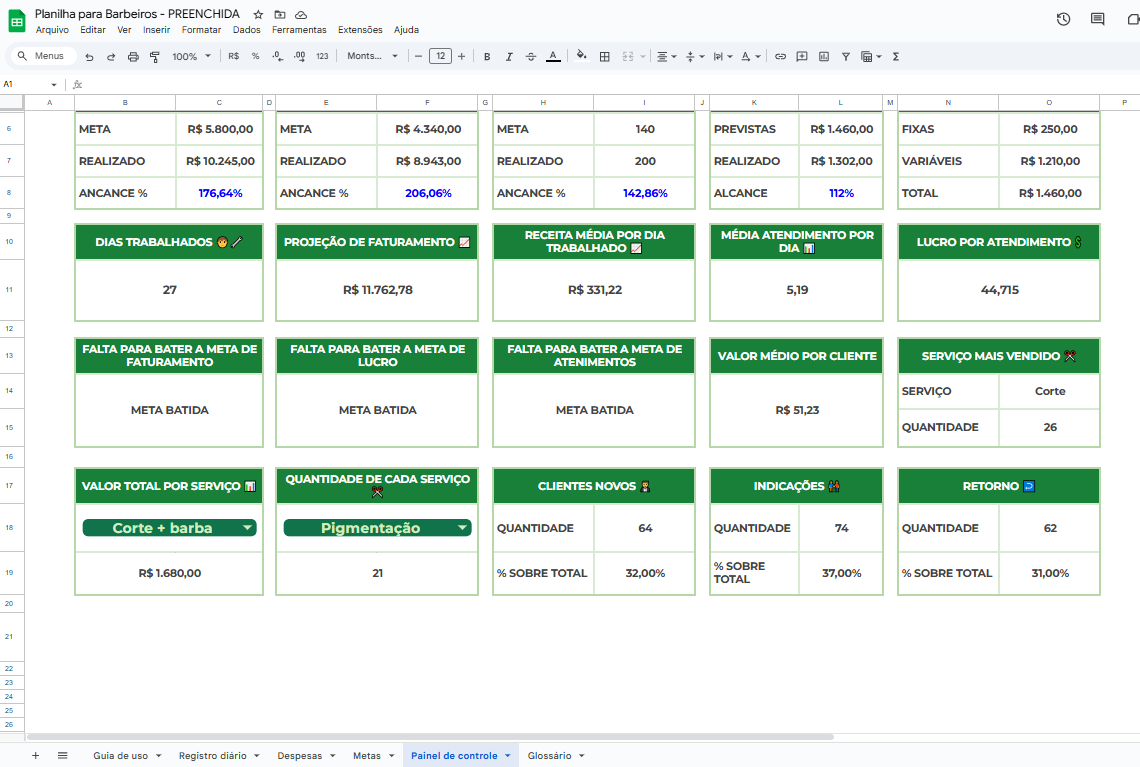Image resolution: width=1140 pixels, height=767 pixels.
Task: Open the fill color picker
Action: pos(582,57)
